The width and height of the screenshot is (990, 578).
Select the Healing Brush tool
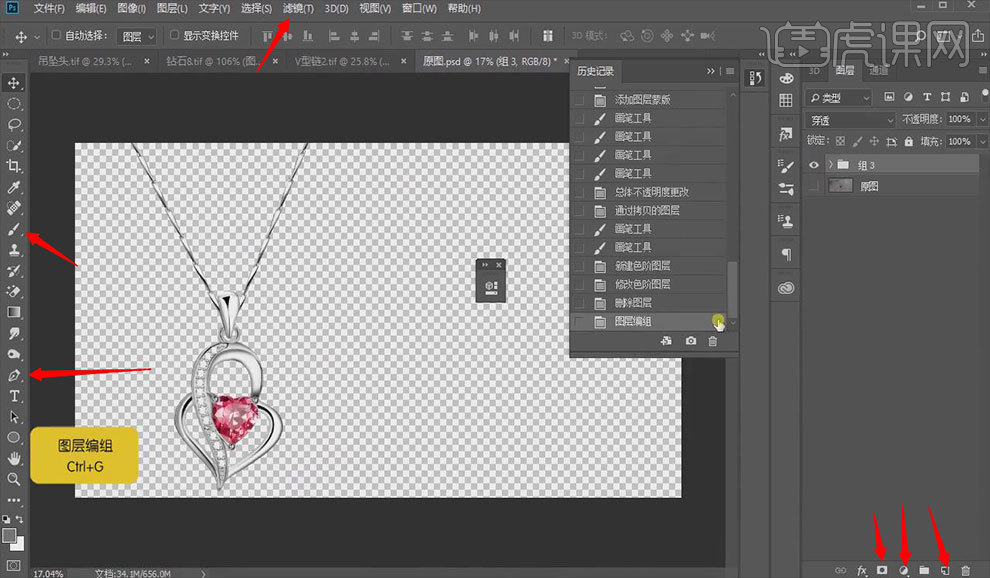[13, 208]
